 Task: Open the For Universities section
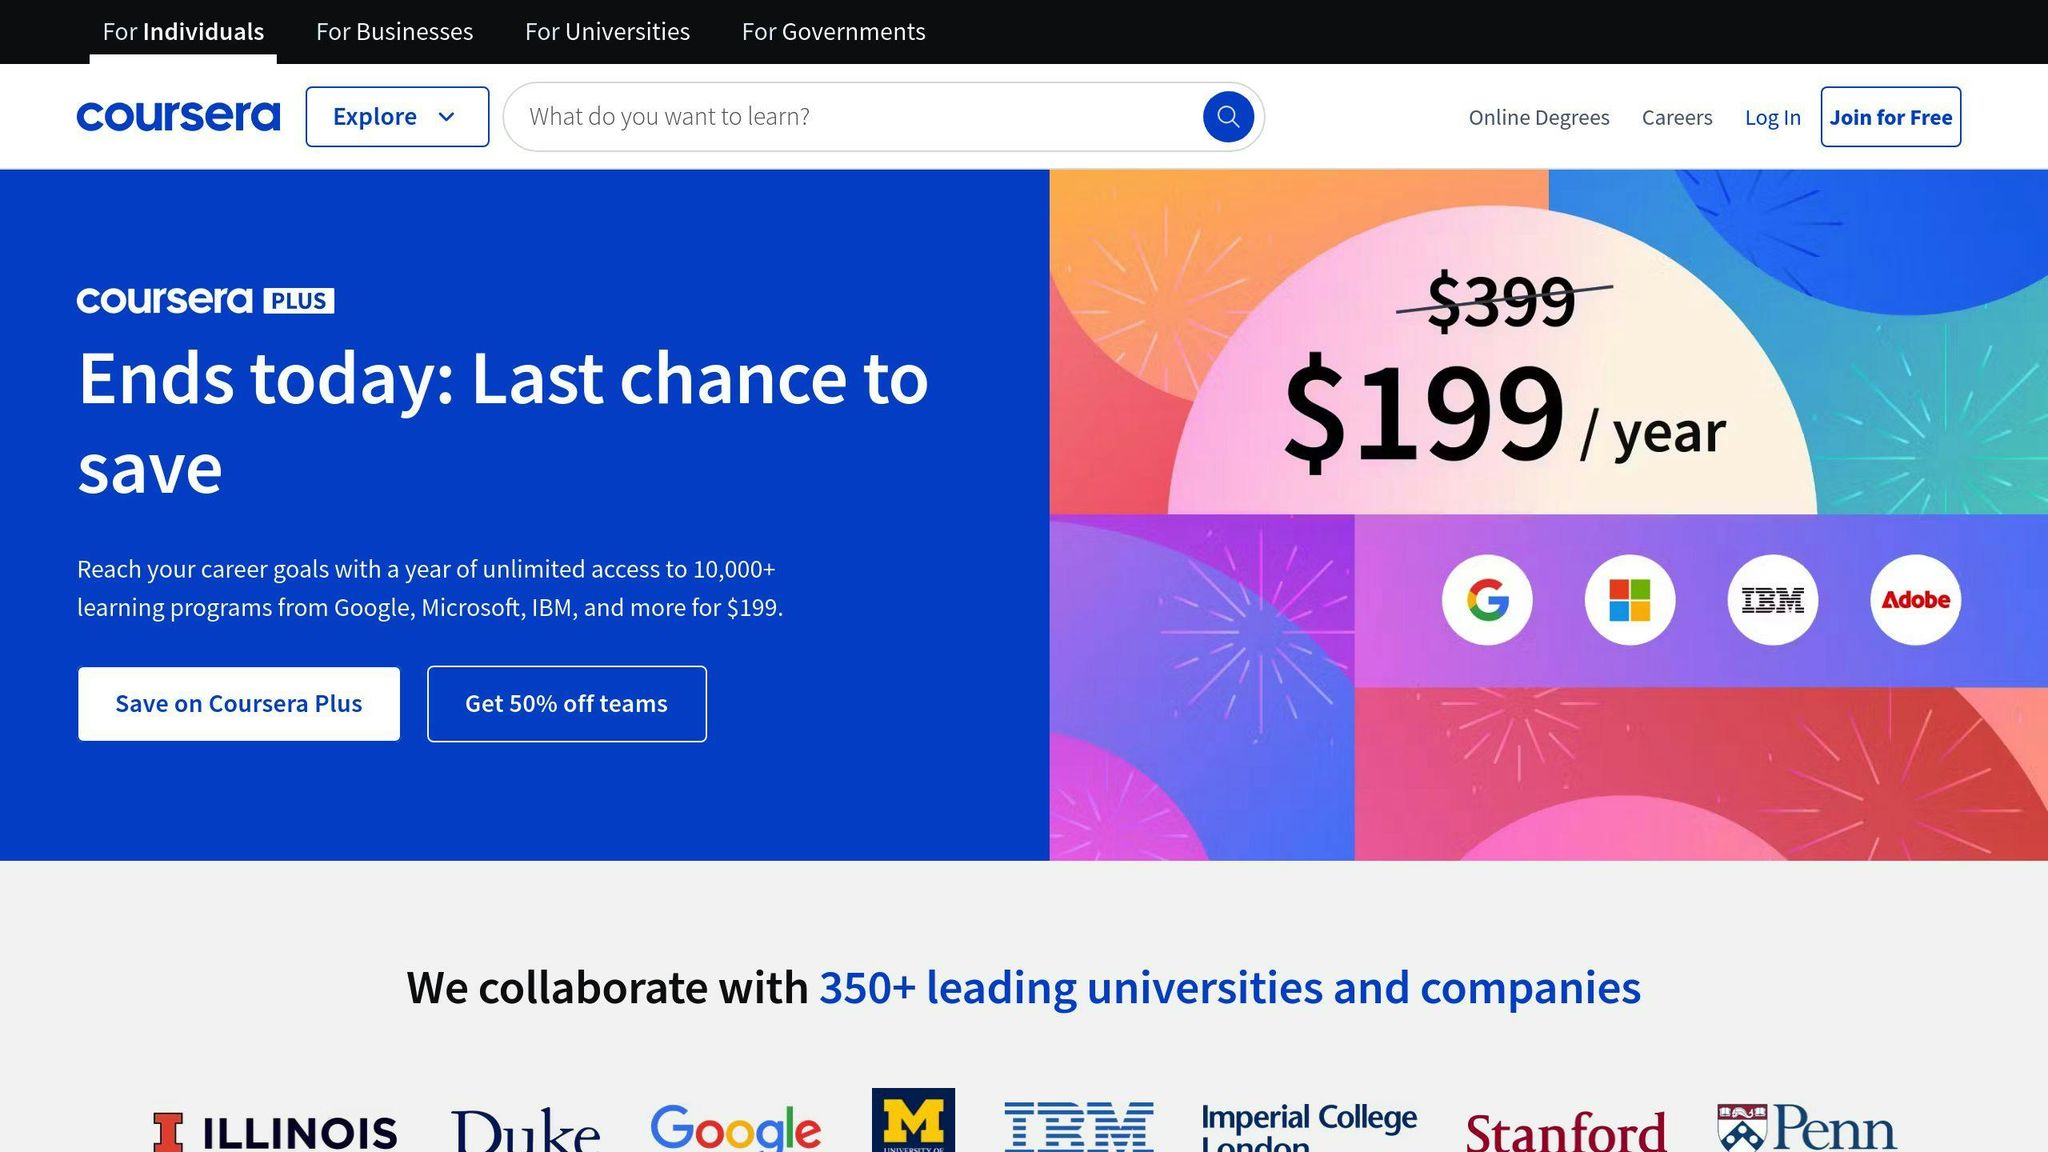(x=607, y=31)
